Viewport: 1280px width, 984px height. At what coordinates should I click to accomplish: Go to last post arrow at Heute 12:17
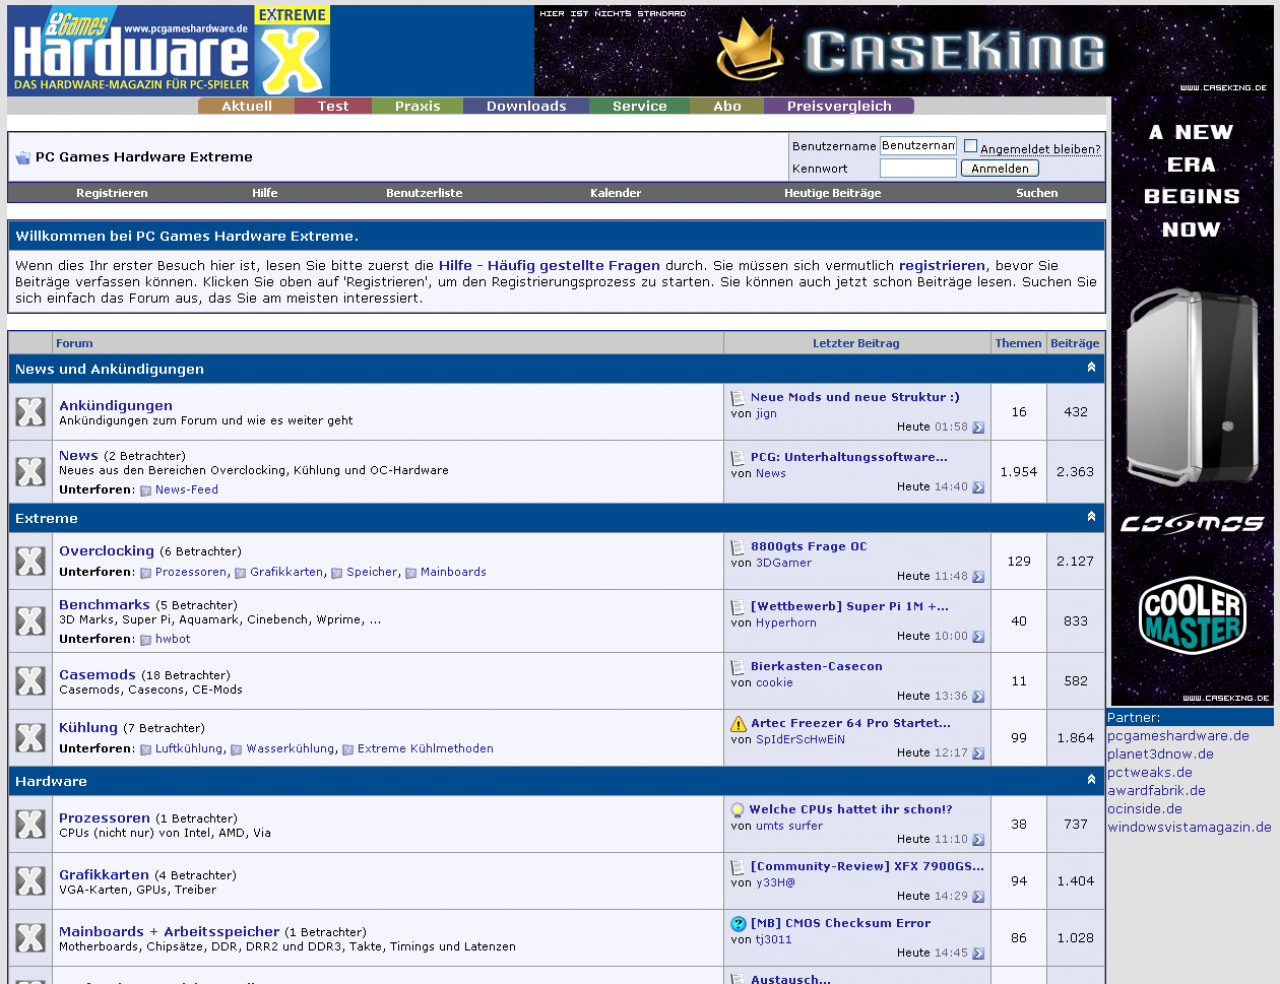(978, 753)
